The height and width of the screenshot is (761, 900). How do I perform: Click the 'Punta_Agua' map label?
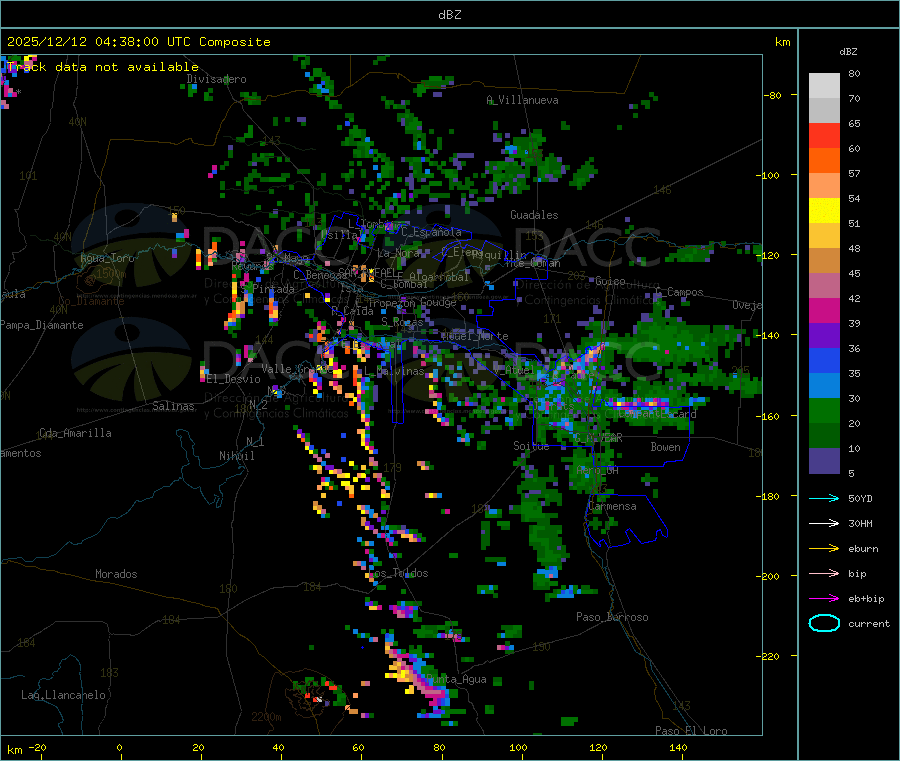pos(457,679)
